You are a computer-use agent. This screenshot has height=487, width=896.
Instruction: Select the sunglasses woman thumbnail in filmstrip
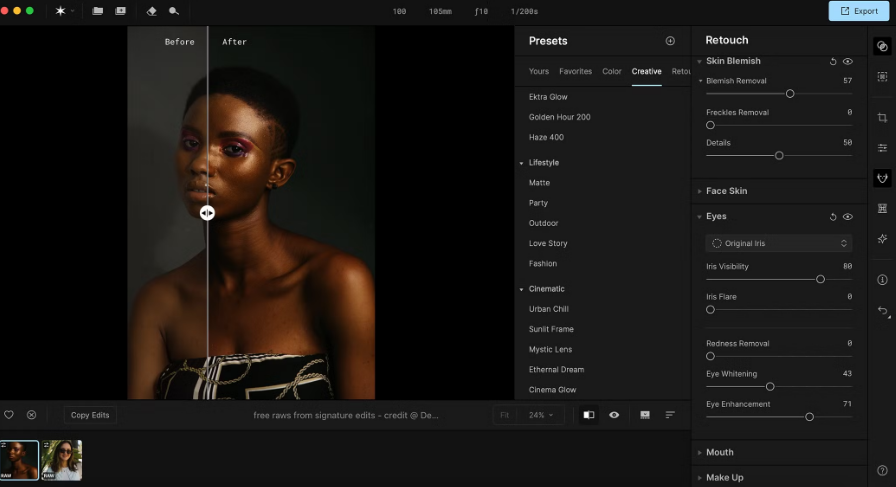coord(62,460)
